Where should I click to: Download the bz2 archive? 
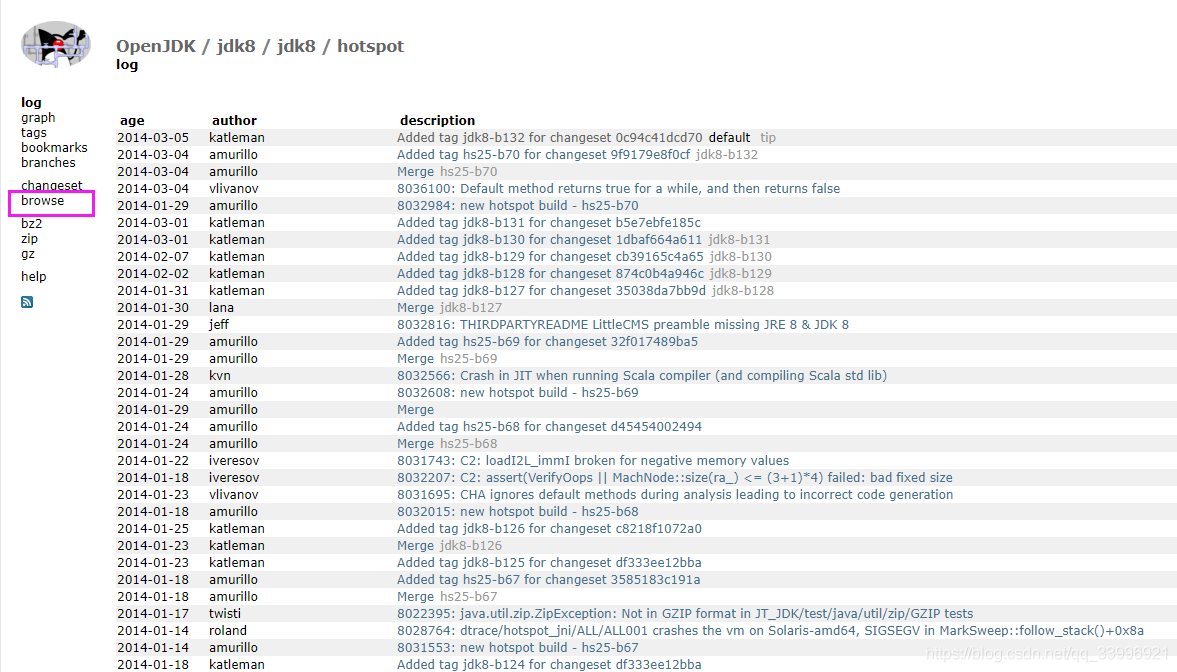[32, 224]
